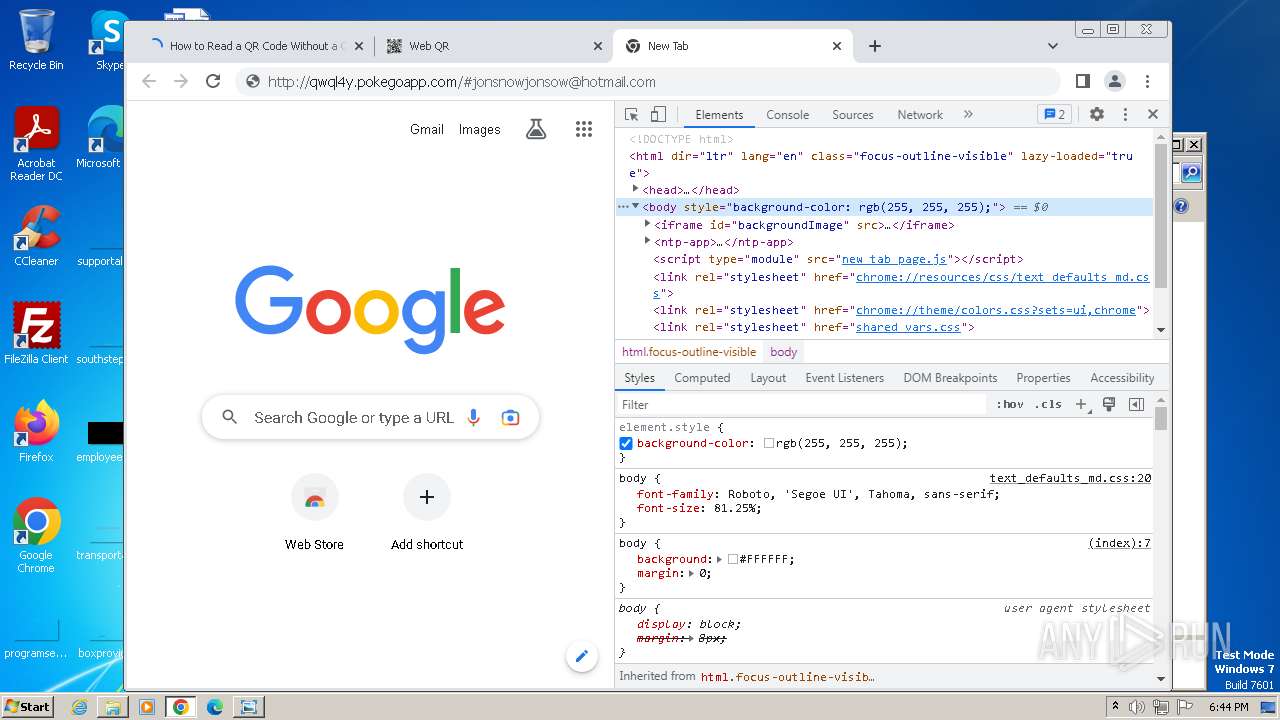Open tab search dropdown arrow
The height and width of the screenshot is (720, 1280).
[1053, 46]
